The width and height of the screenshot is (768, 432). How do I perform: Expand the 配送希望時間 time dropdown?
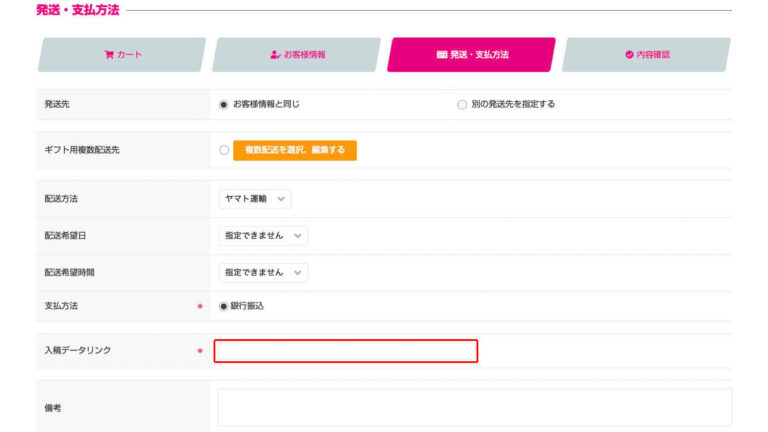263,272
